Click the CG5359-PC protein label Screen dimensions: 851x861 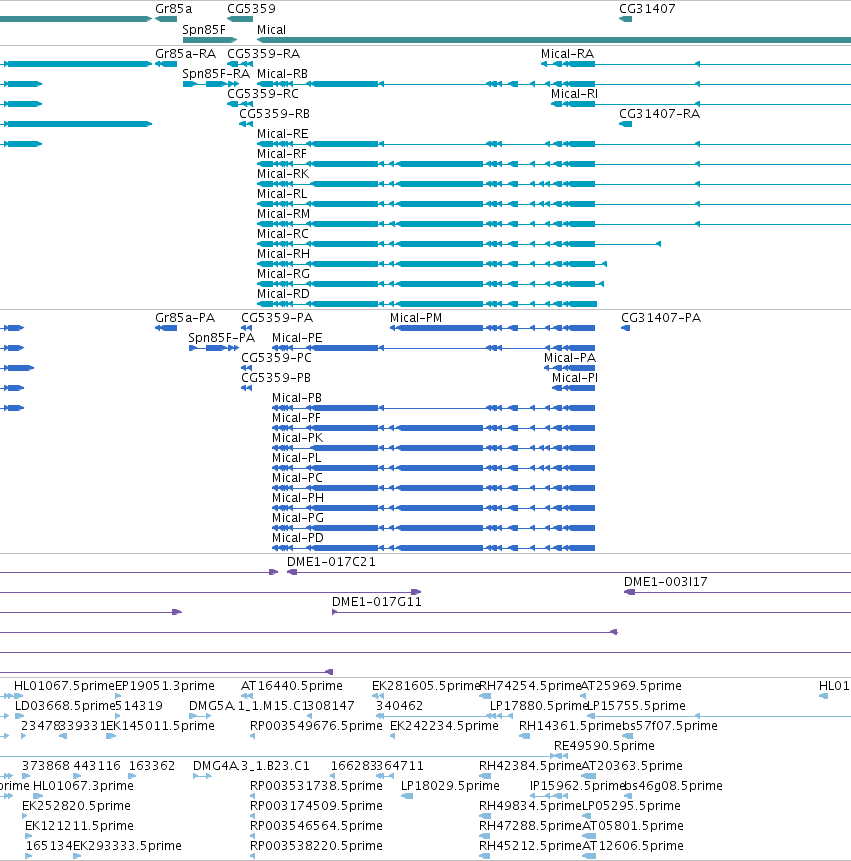pos(276,358)
